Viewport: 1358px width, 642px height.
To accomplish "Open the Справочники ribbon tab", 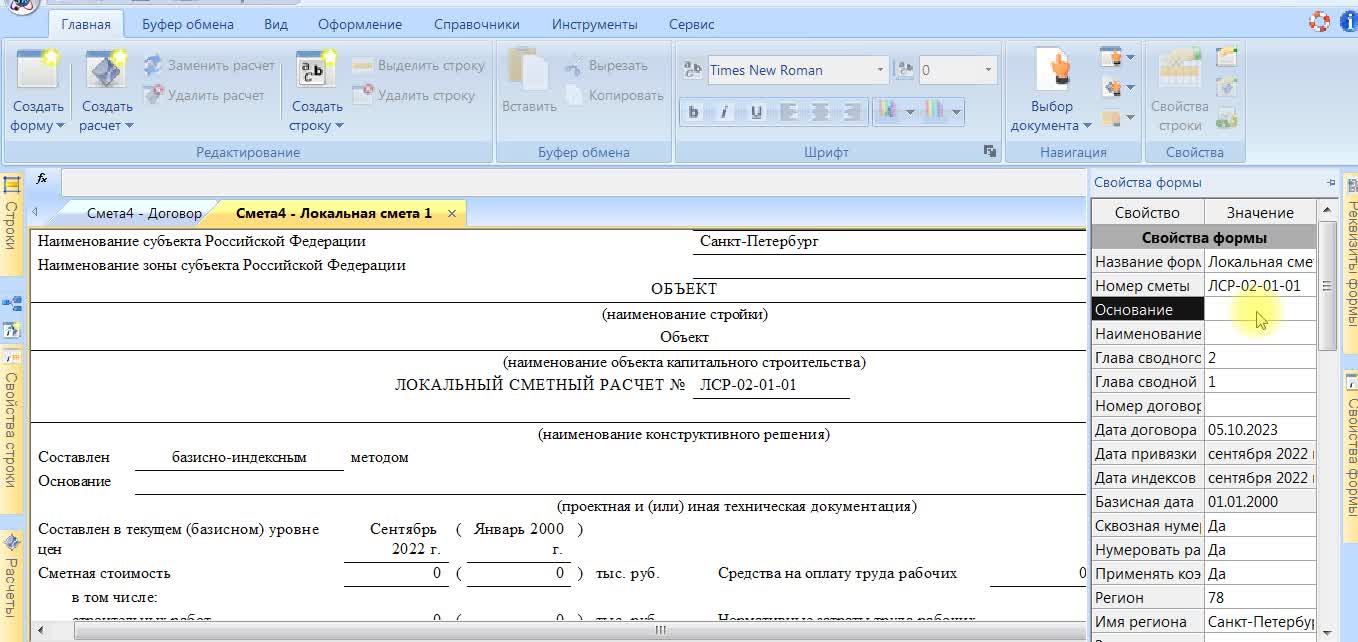I will coord(476,24).
